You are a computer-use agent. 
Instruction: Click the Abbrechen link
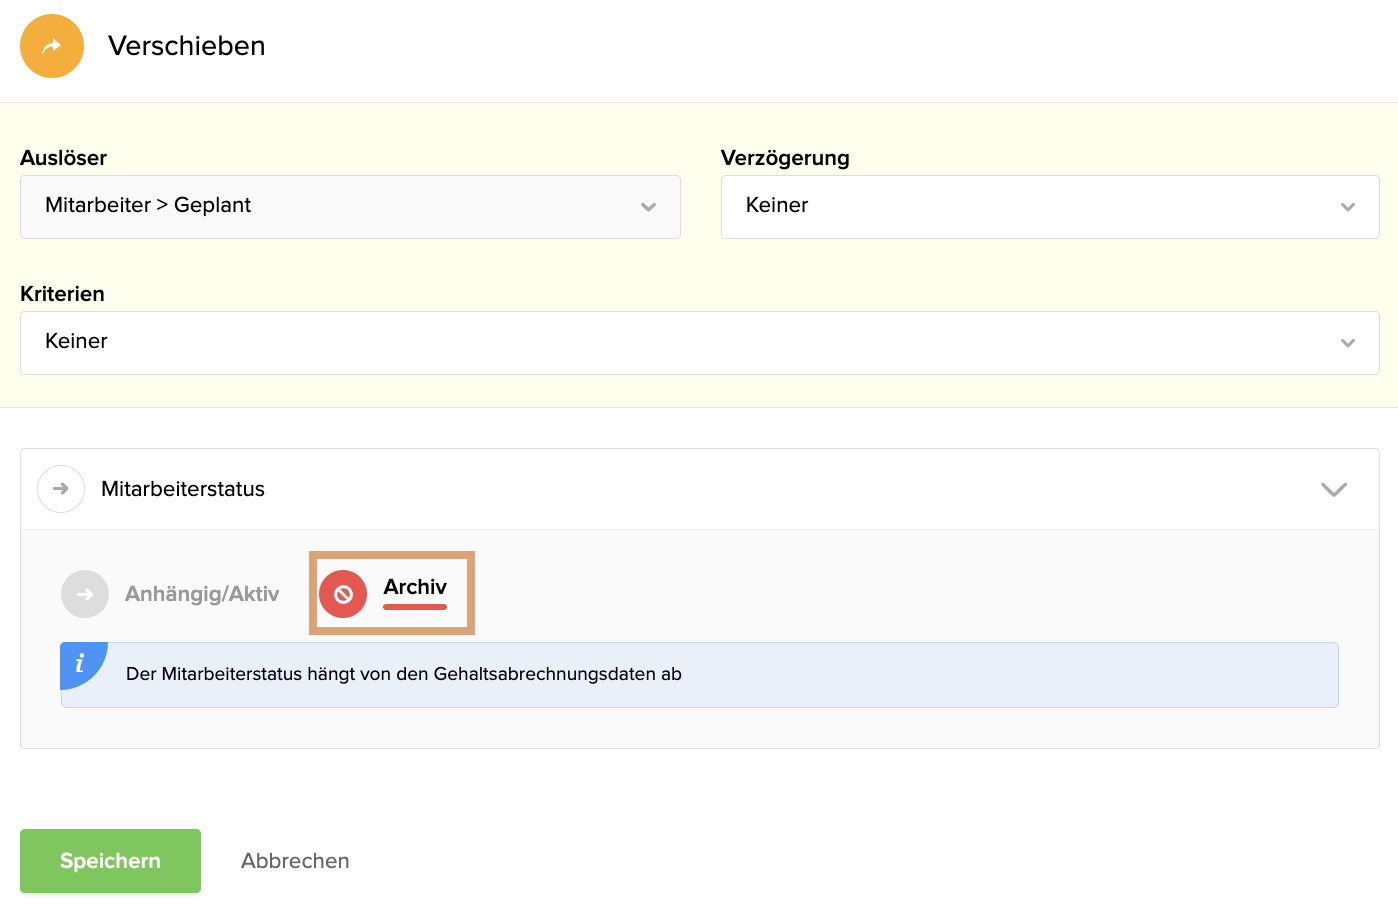(295, 861)
